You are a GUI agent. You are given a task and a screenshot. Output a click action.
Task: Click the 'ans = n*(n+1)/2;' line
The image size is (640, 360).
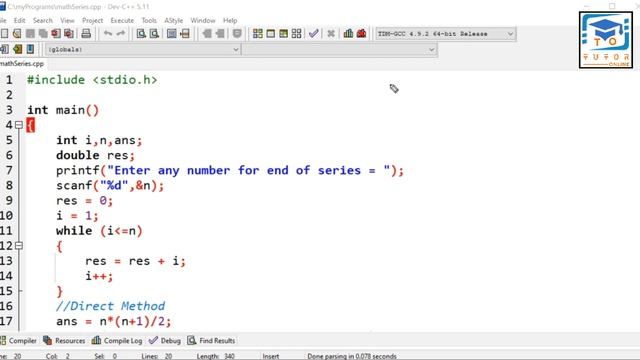tap(113, 321)
